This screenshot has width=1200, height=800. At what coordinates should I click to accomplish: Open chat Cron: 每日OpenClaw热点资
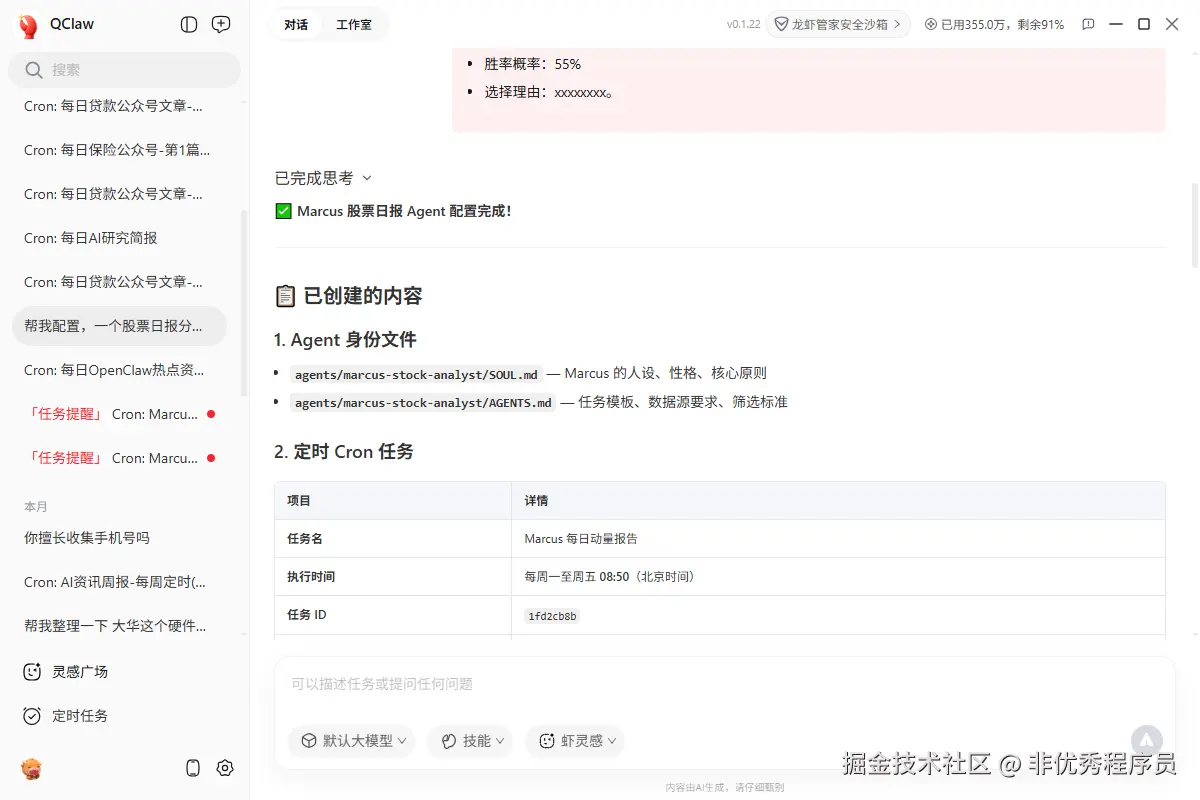pyautogui.click(x=119, y=370)
